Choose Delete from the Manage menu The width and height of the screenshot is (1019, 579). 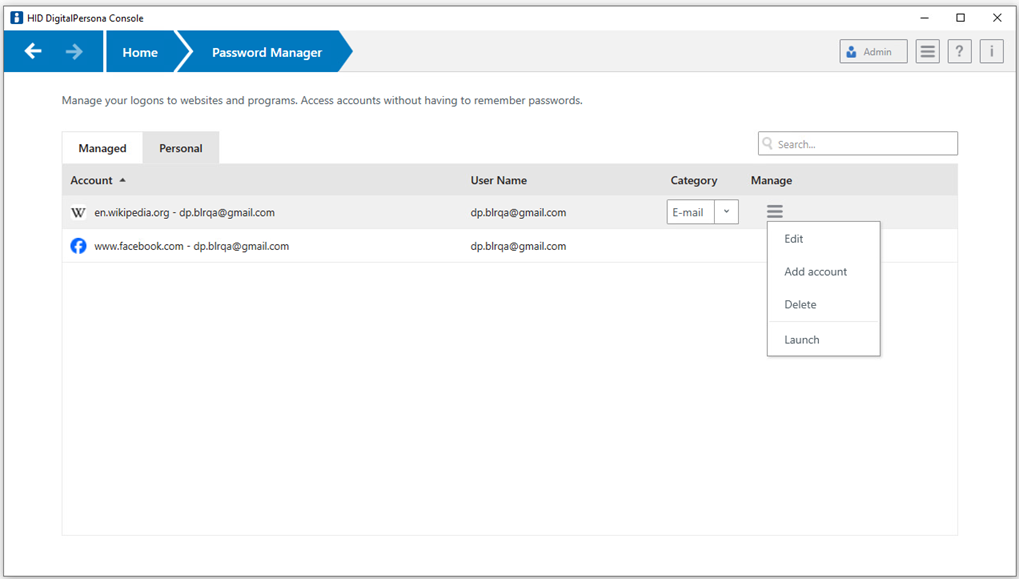[800, 305]
